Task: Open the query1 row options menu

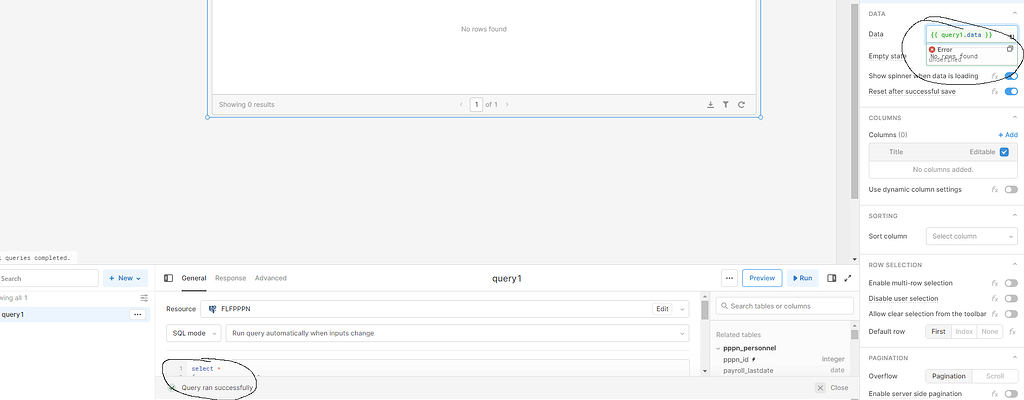Action: pyautogui.click(x=137, y=315)
